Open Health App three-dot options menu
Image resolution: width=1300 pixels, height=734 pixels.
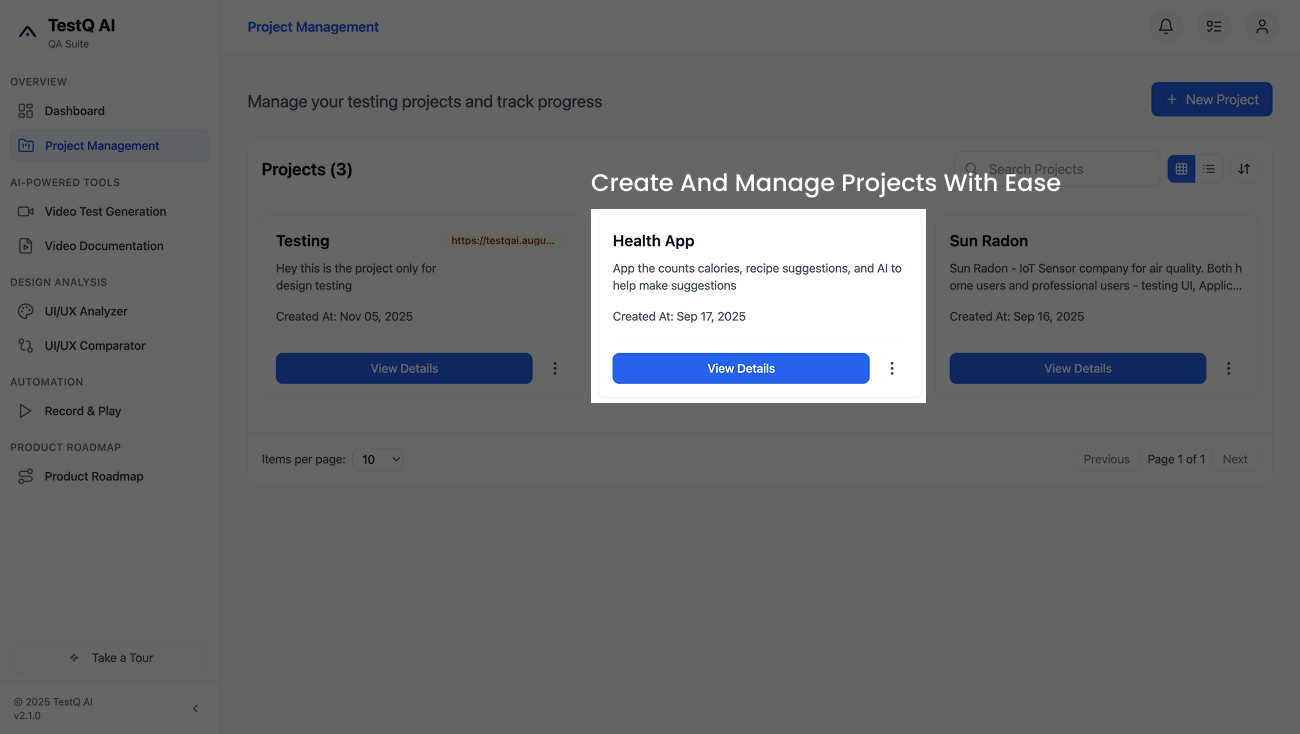pos(892,368)
